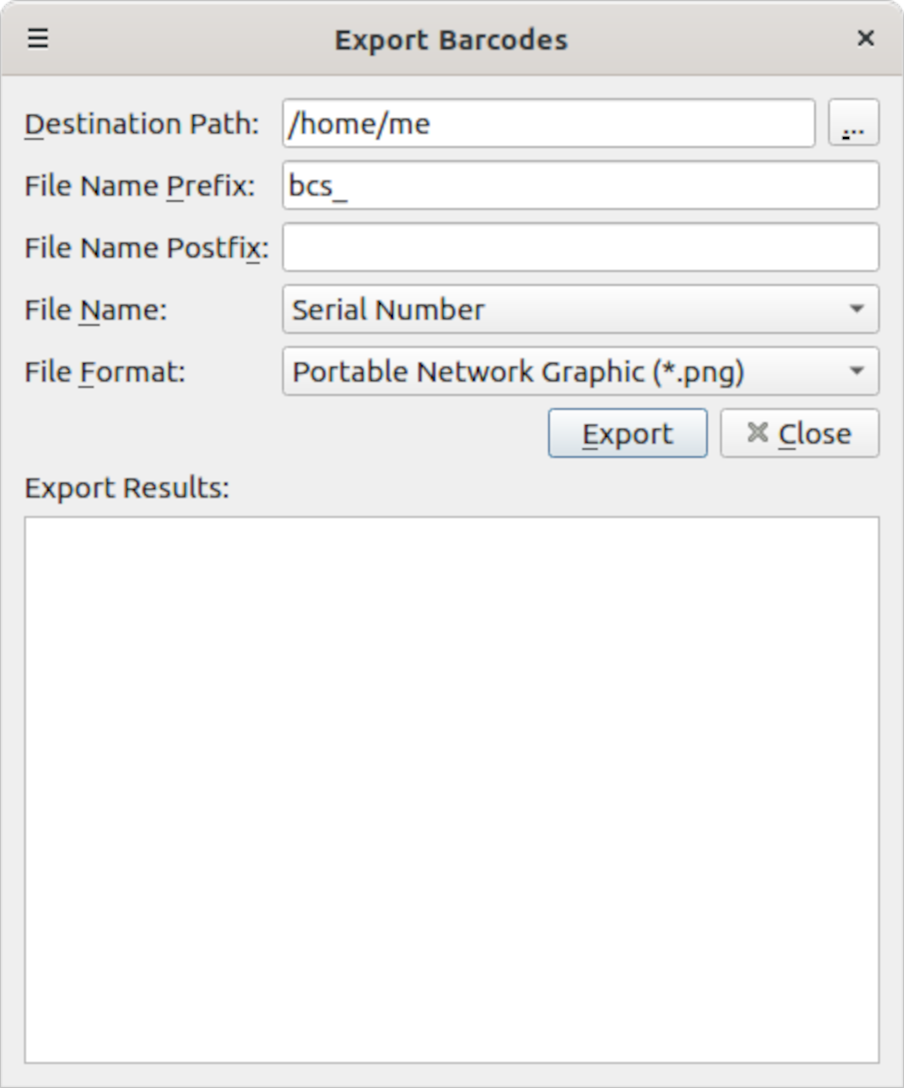Click the File Name Prefix label
The width and height of the screenshot is (904, 1088).
139,186
